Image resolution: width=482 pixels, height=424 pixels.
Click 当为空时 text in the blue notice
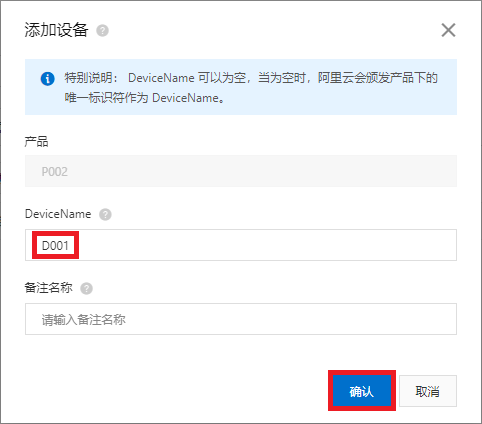(282, 78)
